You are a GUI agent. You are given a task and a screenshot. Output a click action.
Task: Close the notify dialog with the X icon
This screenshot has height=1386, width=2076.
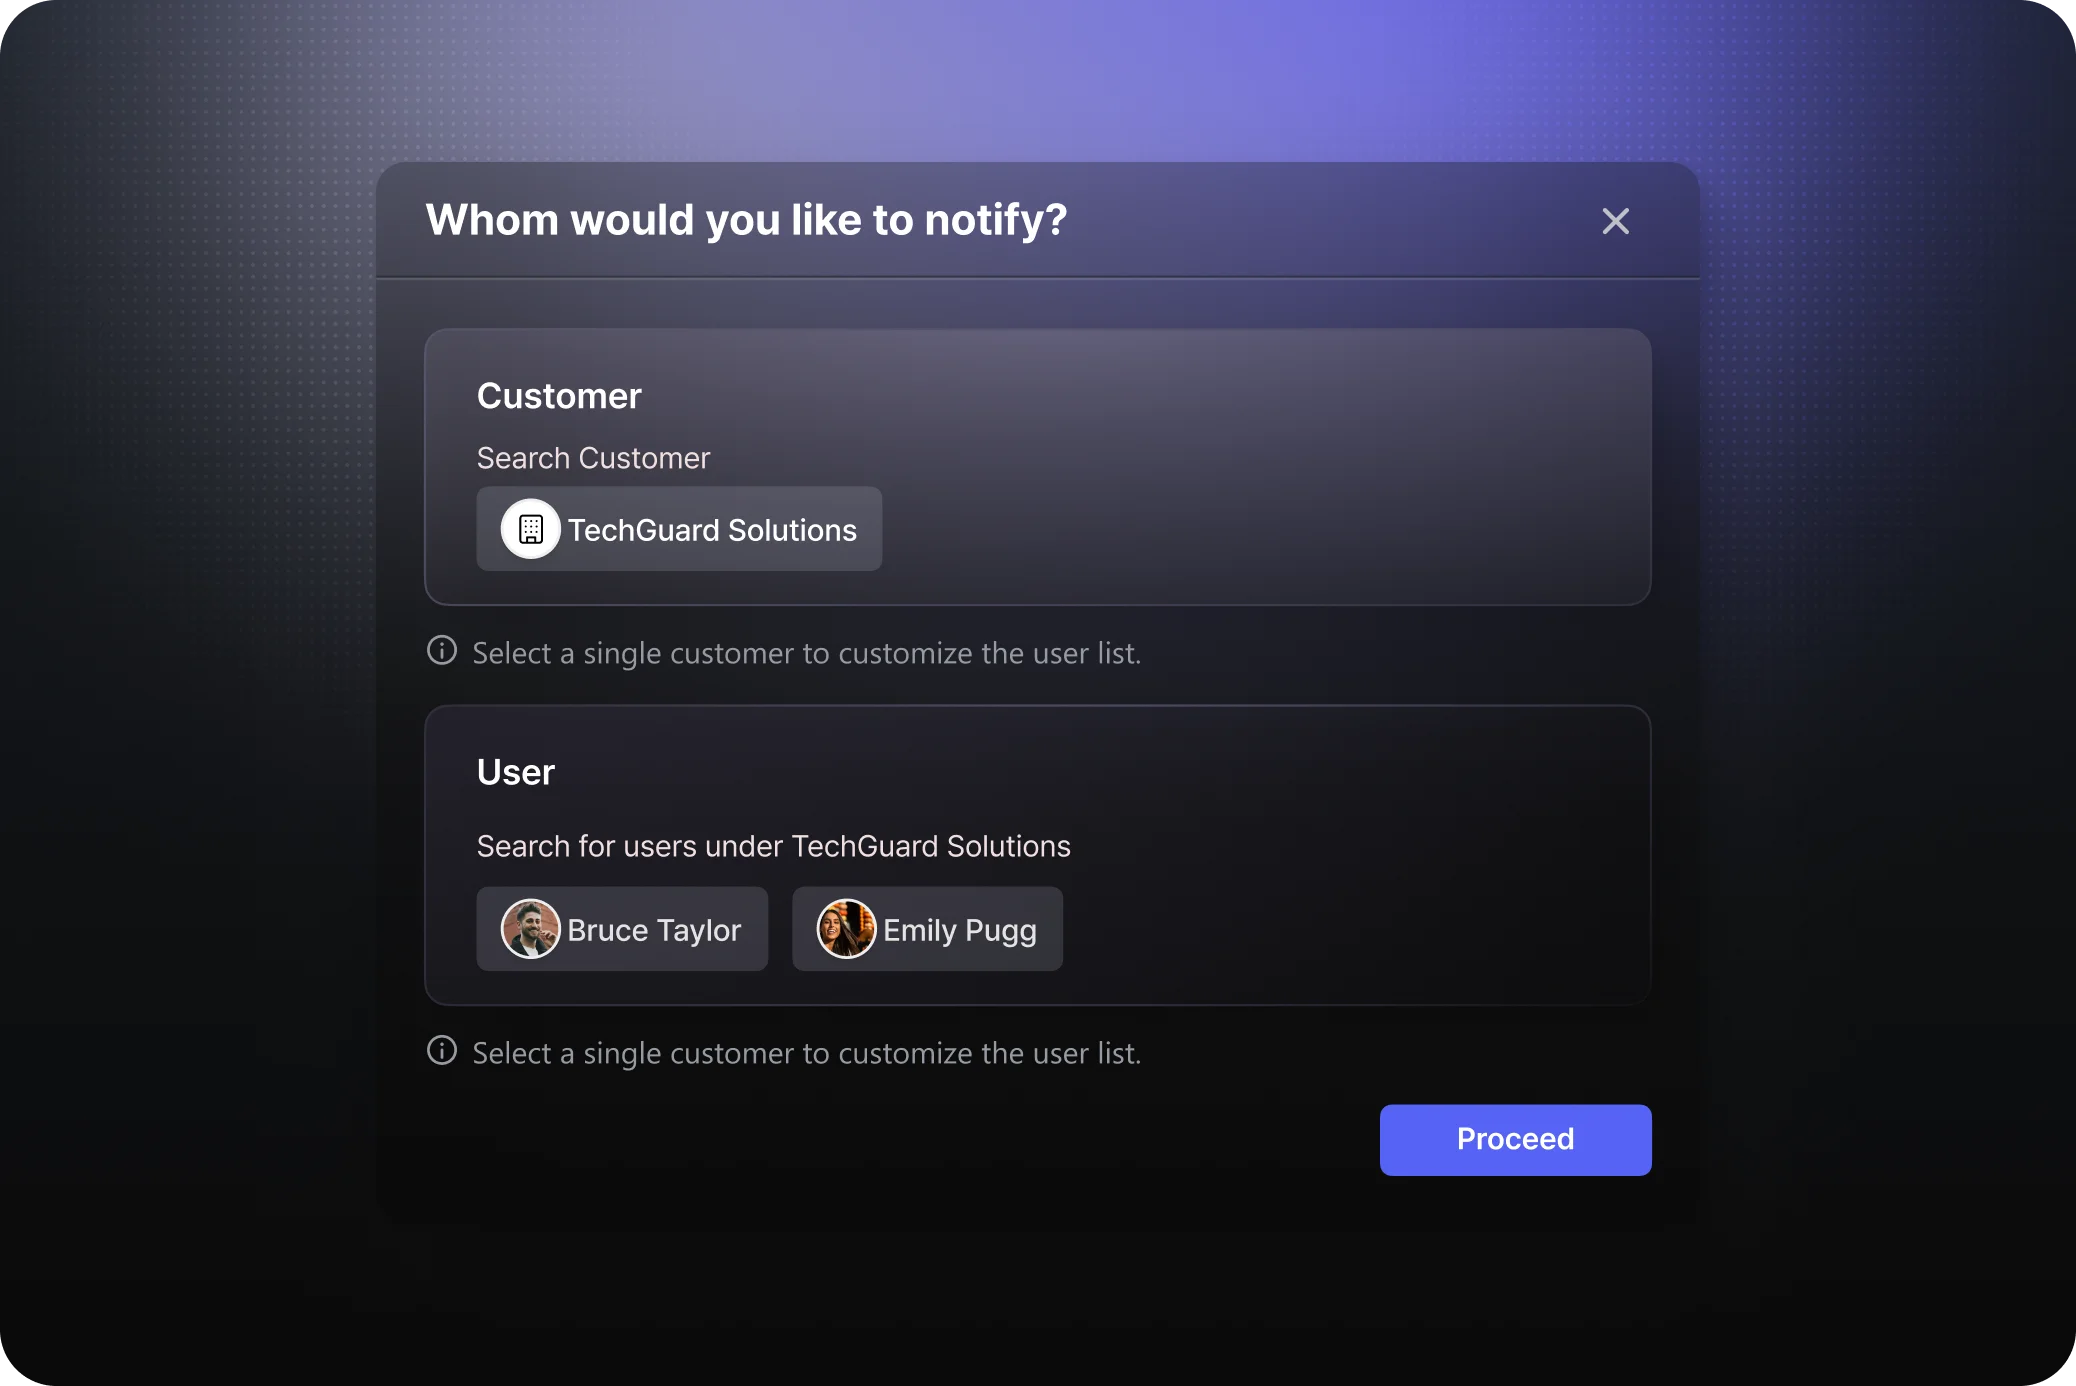coord(1615,221)
